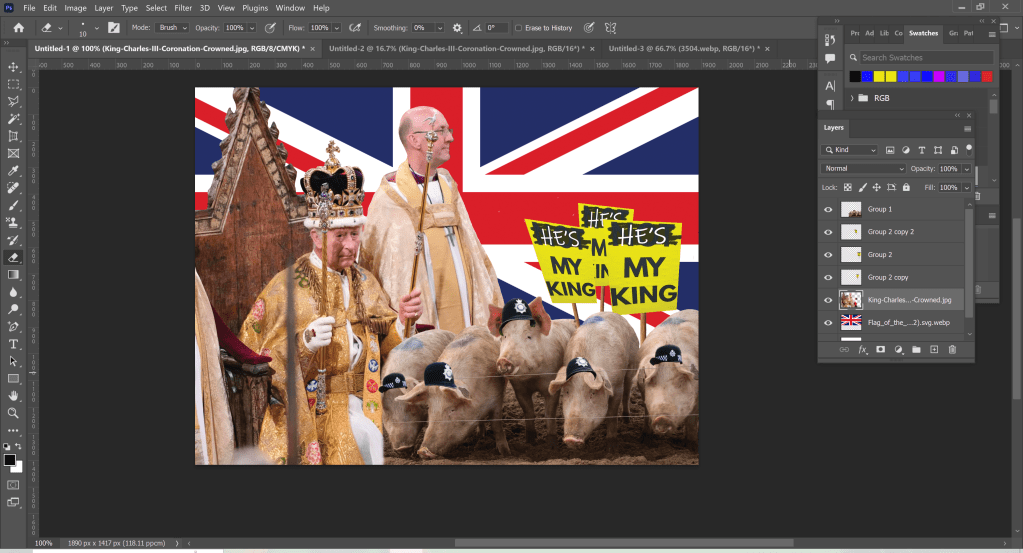Click the yellow swatch in Swatches panel

click(879, 76)
